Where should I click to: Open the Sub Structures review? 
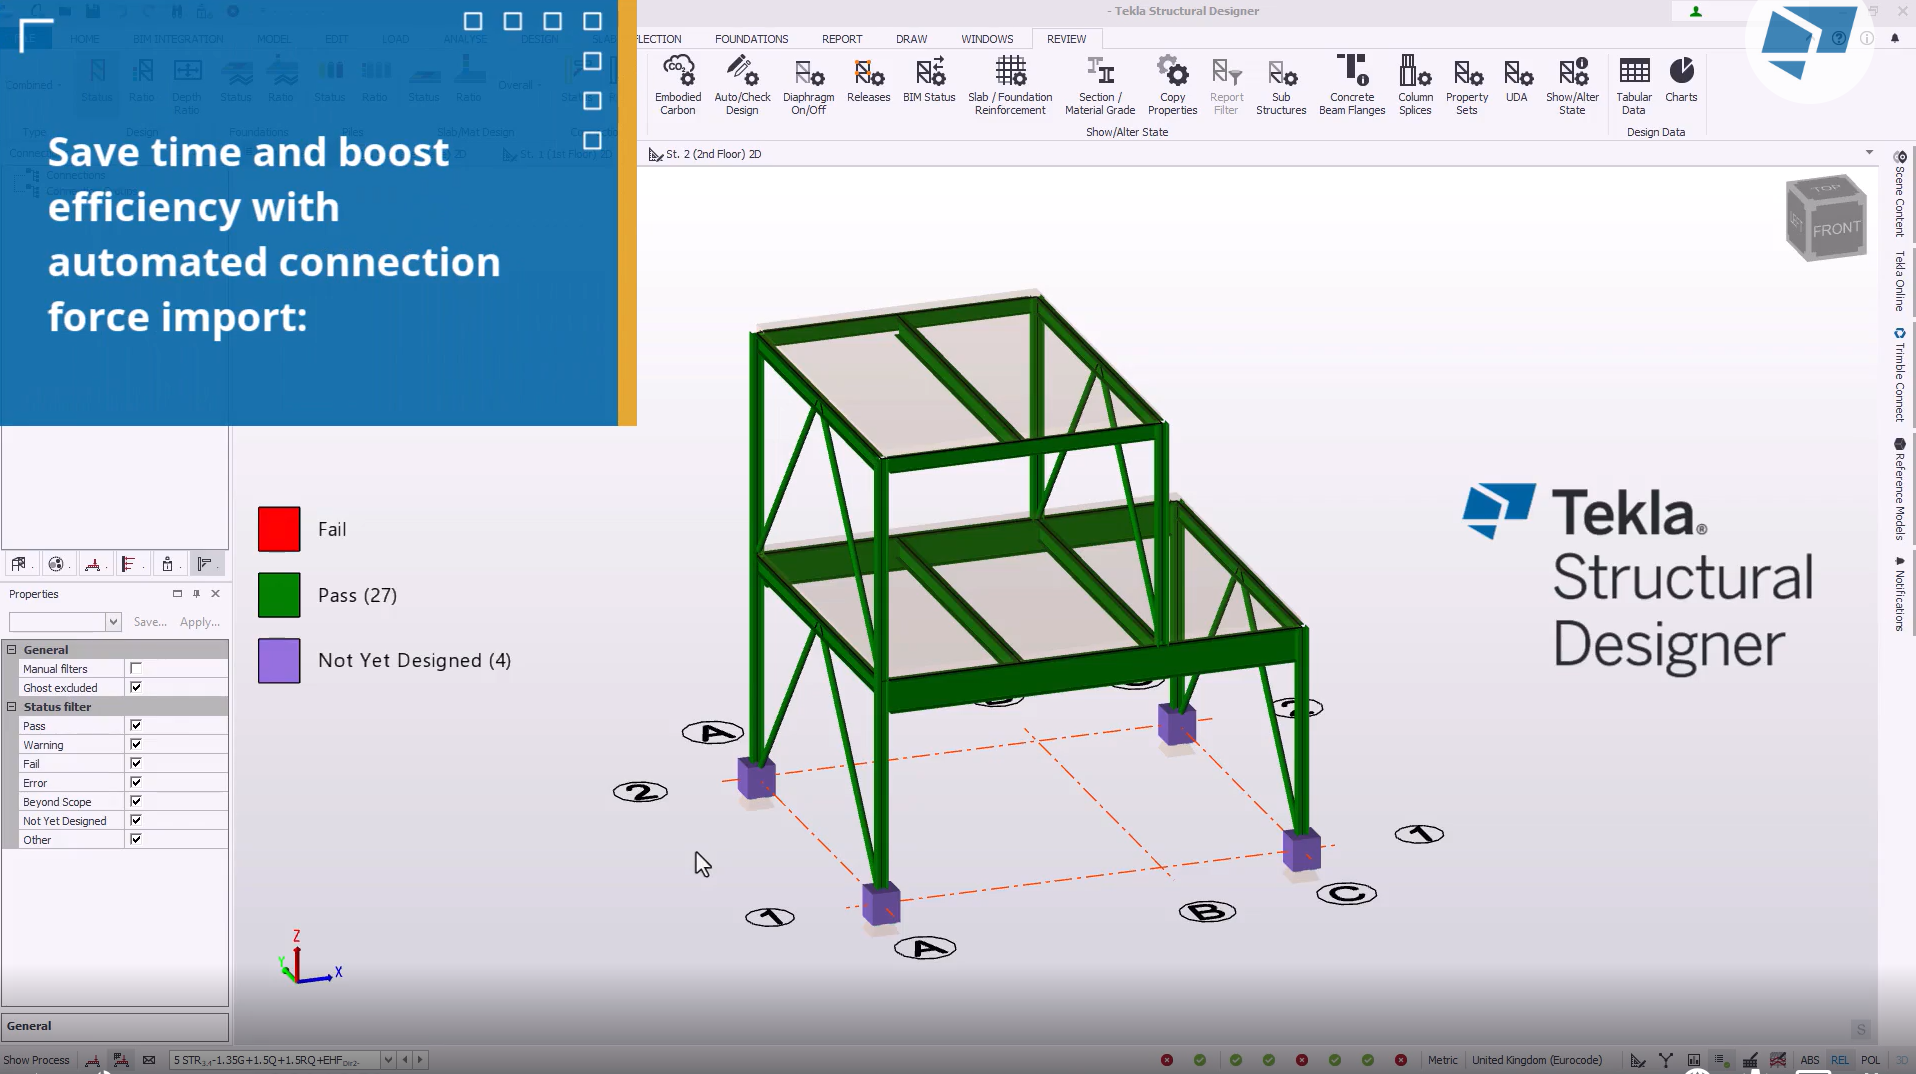[x=1281, y=86]
